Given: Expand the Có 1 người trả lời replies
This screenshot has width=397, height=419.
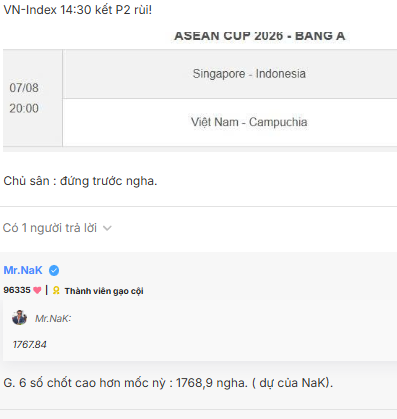Looking at the screenshot, I should [x=57, y=228].
